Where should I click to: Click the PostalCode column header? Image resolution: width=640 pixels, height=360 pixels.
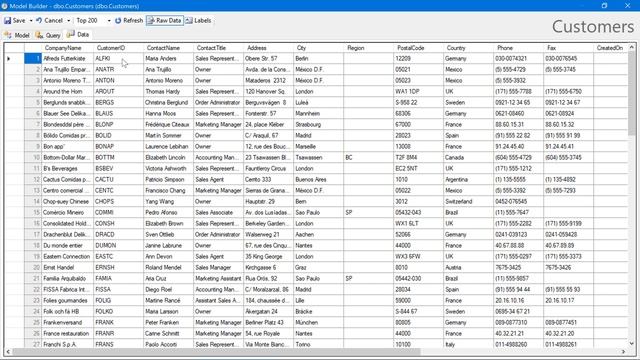[x=418, y=48]
